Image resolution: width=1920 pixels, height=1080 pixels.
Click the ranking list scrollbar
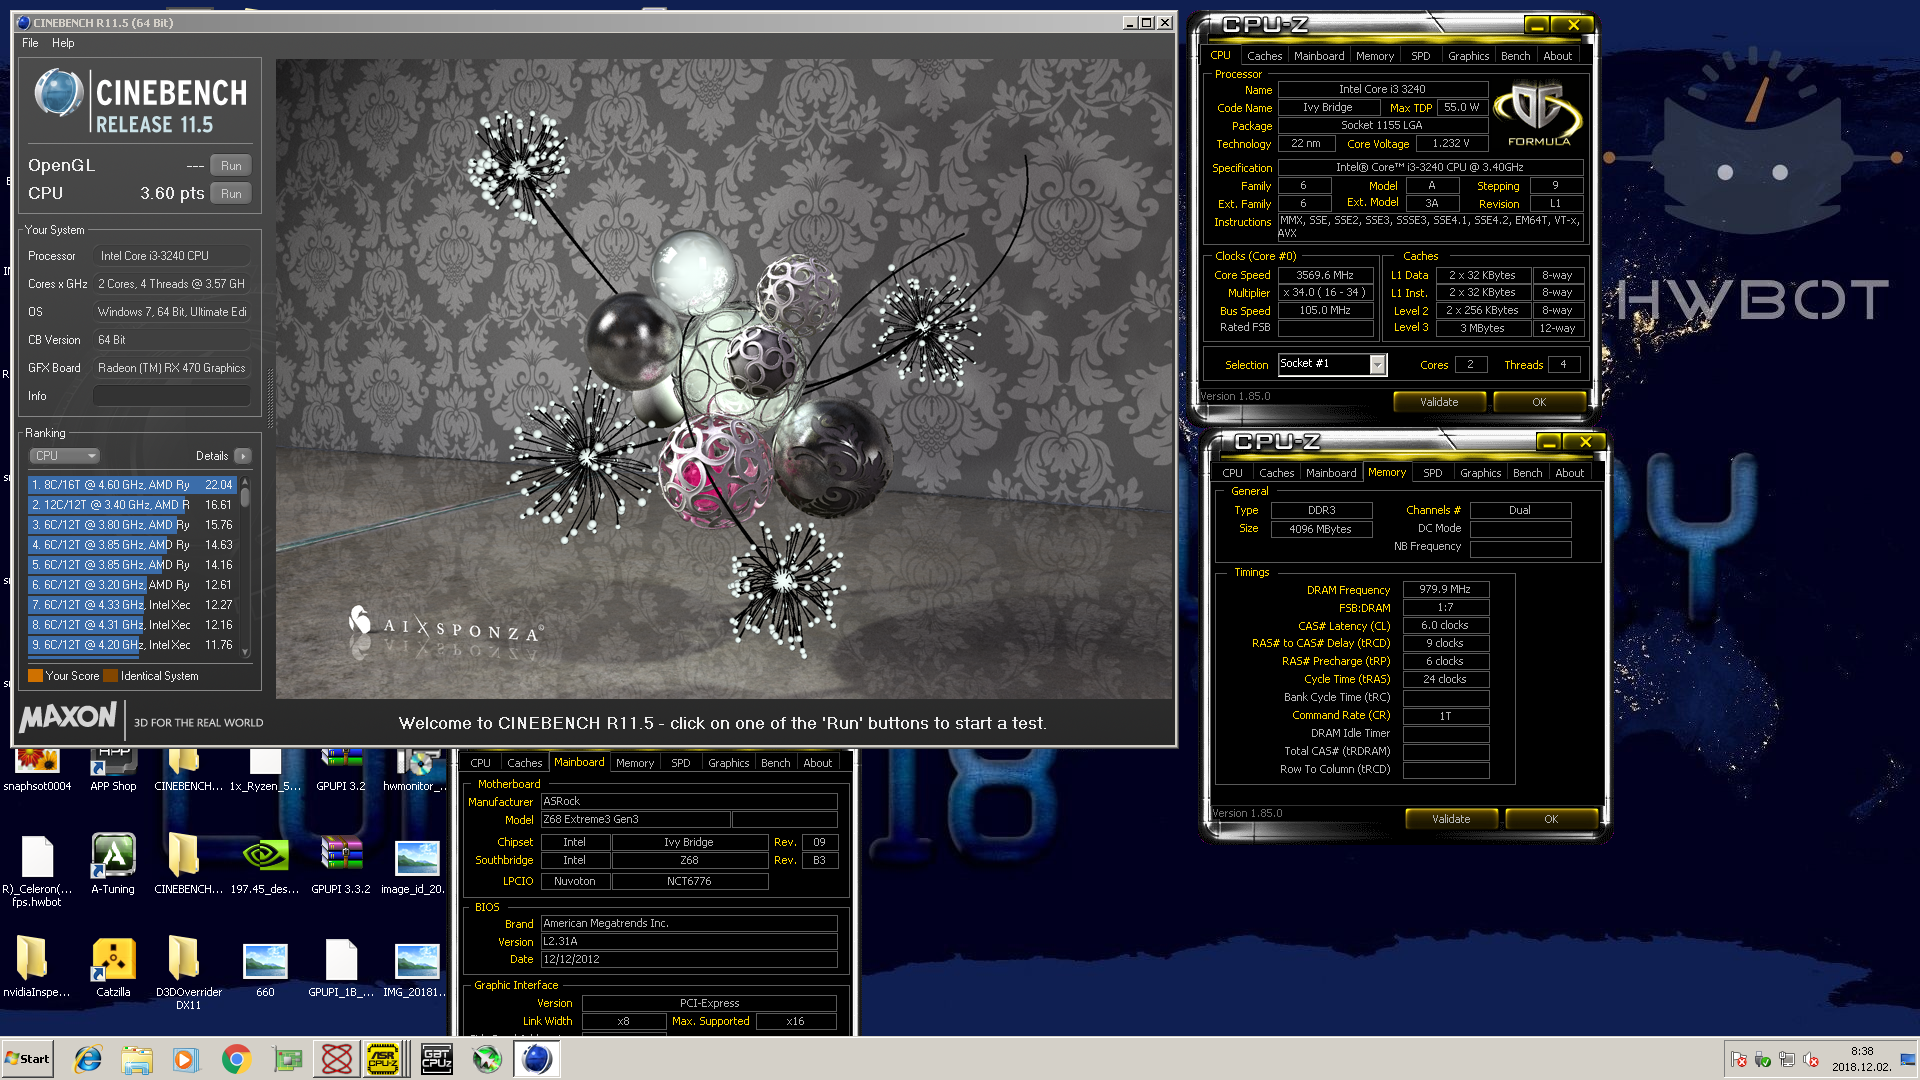(x=245, y=566)
